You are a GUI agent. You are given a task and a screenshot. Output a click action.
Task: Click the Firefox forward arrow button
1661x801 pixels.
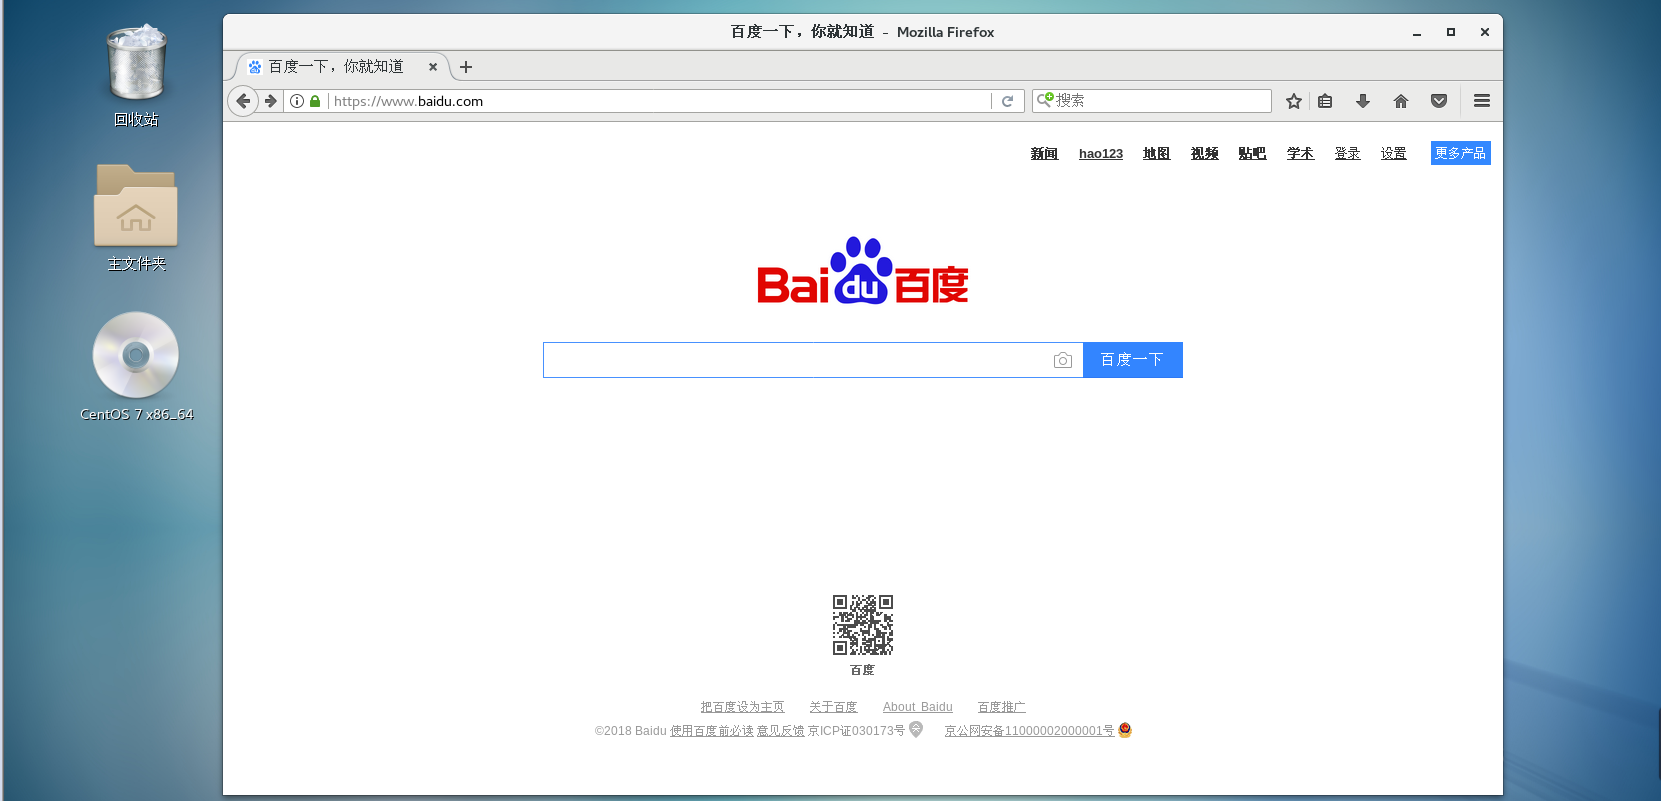[x=270, y=101]
